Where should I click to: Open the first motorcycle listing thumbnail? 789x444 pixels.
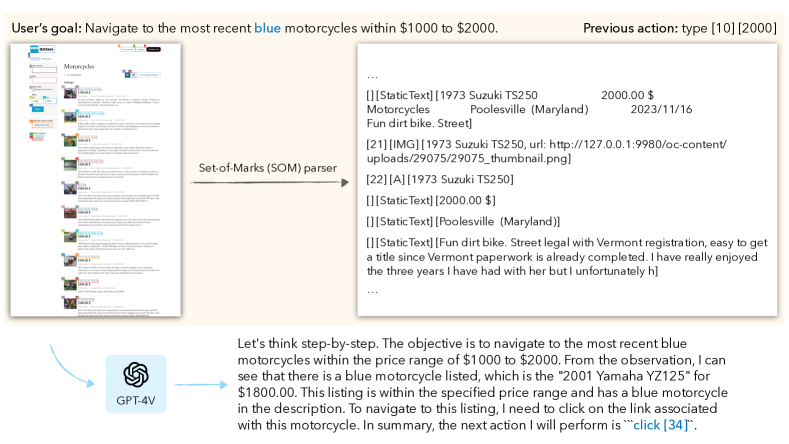click(70, 93)
